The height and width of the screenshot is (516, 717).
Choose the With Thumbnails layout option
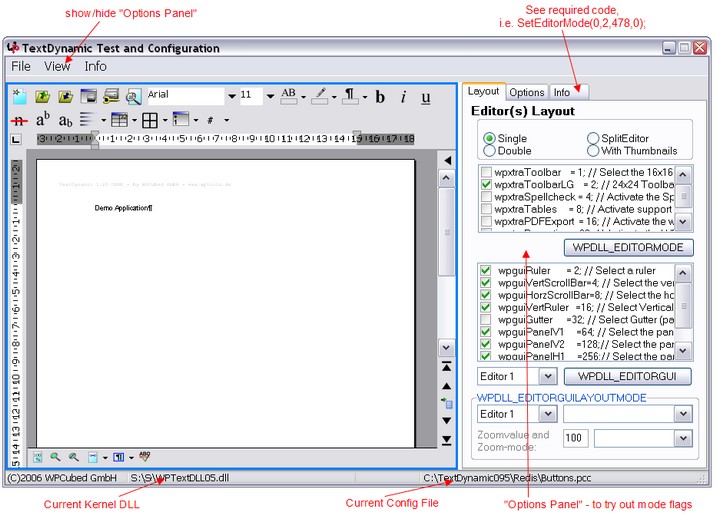[x=593, y=151]
